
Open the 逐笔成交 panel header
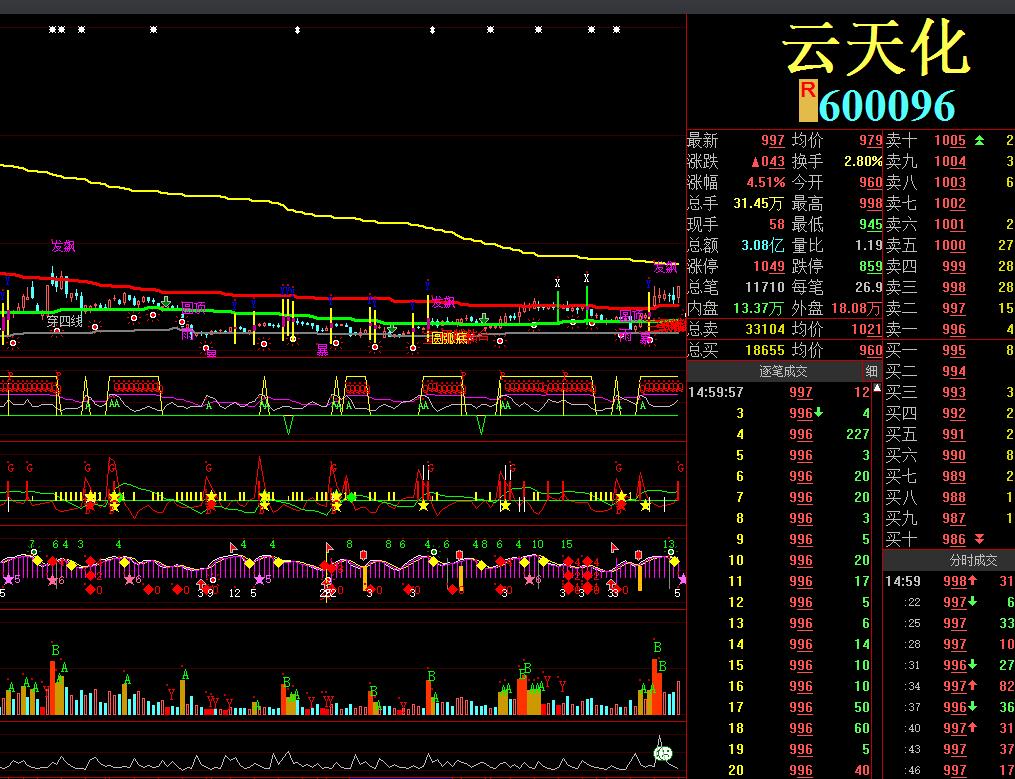pos(783,371)
